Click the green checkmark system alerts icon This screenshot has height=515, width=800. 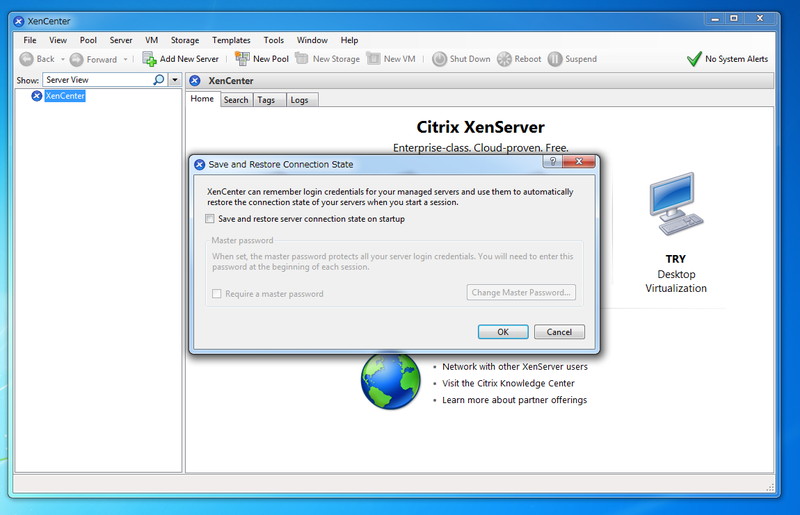pyautogui.click(x=694, y=59)
